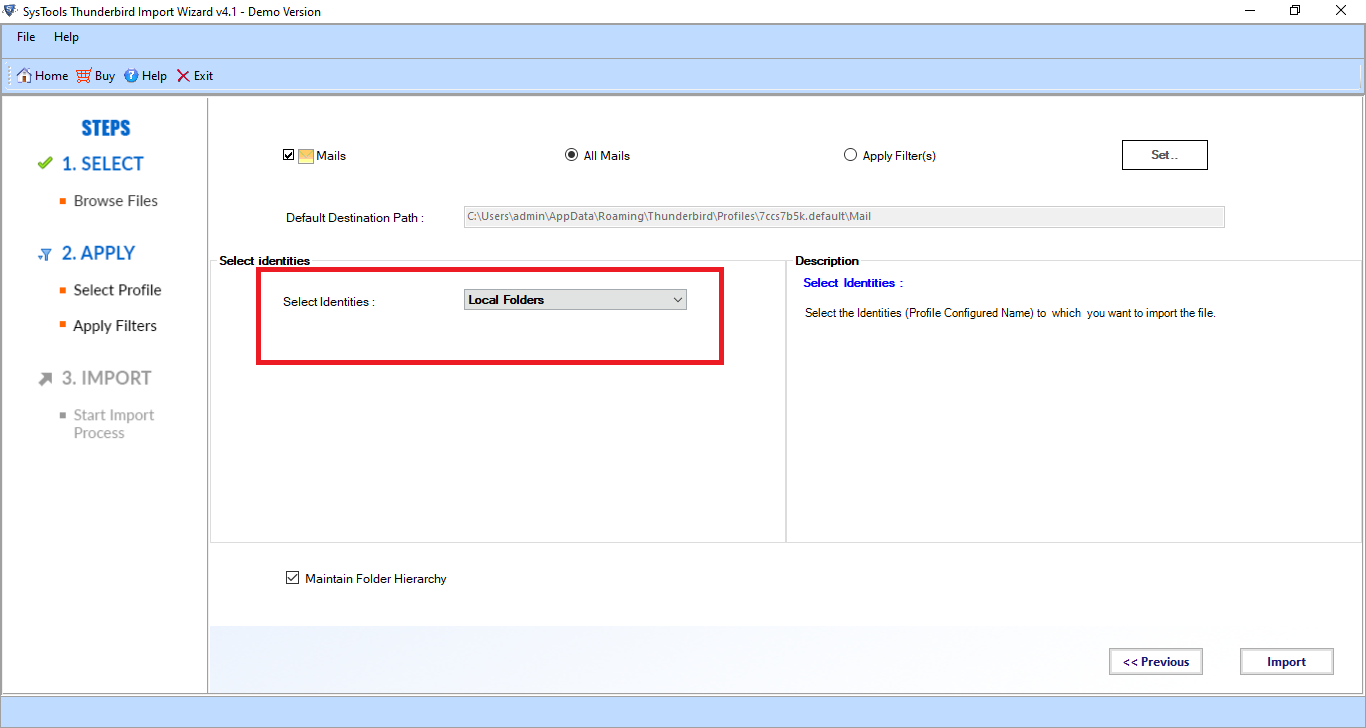This screenshot has width=1366, height=728.
Task: Go back with the << Previous button
Action: click(x=1156, y=662)
